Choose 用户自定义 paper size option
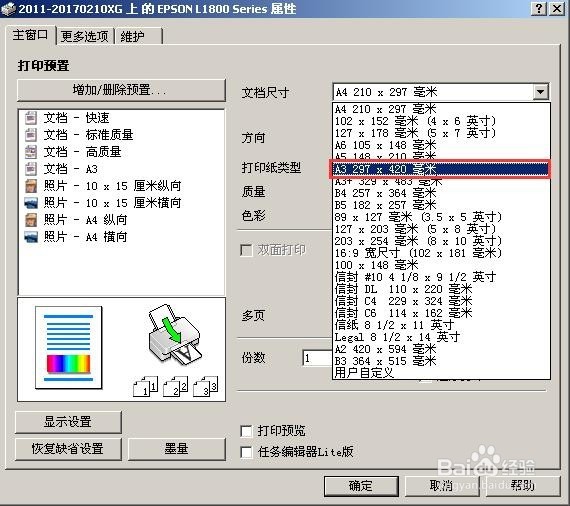The image size is (570, 506). [441, 373]
